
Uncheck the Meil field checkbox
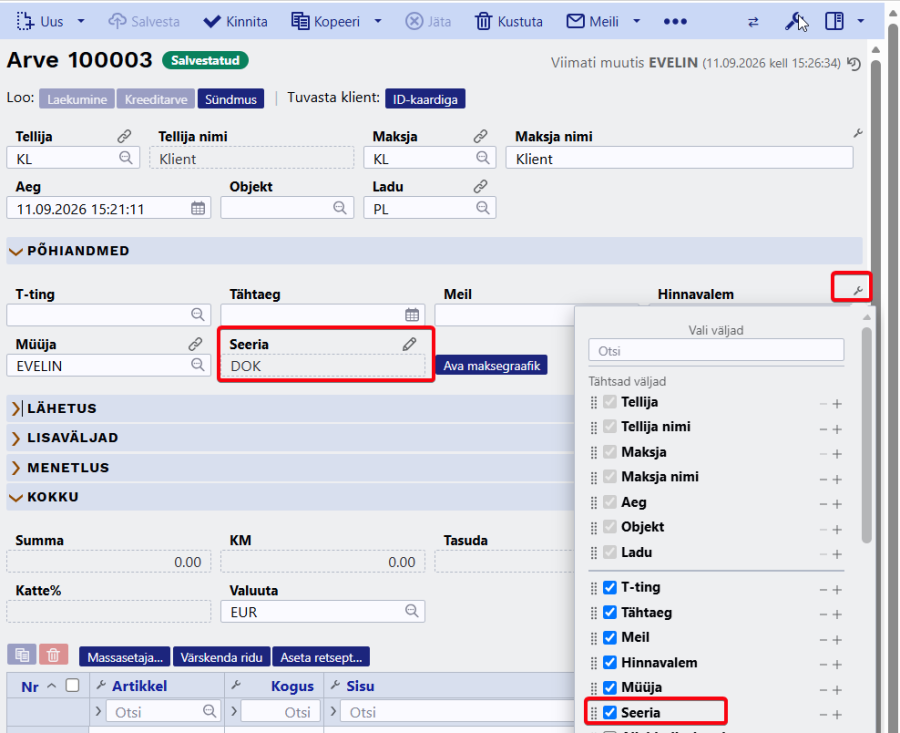tap(610, 637)
